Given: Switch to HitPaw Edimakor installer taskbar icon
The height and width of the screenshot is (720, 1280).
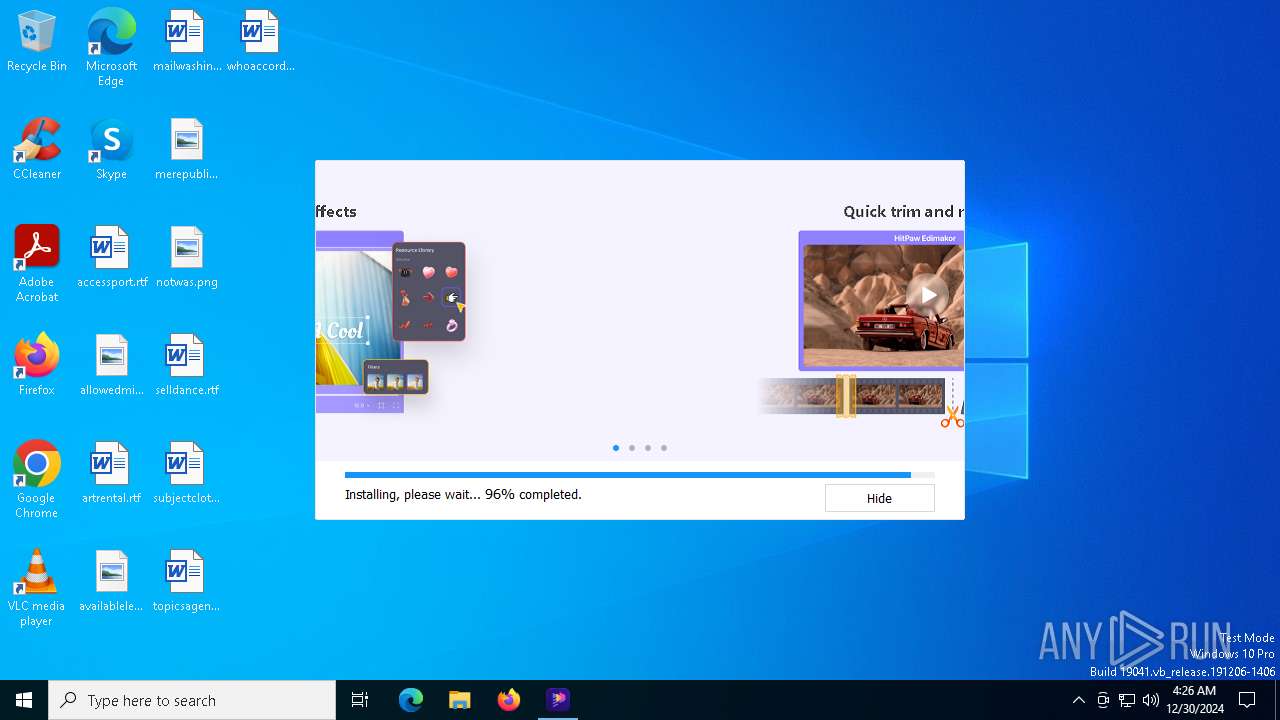Looking at the screenshot, I should point(558,700).
